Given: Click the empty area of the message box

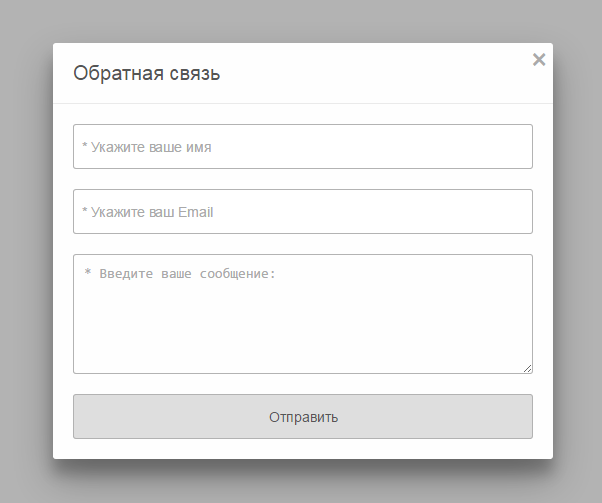Looking at the screenshot, I should click(x=302, y=330).
